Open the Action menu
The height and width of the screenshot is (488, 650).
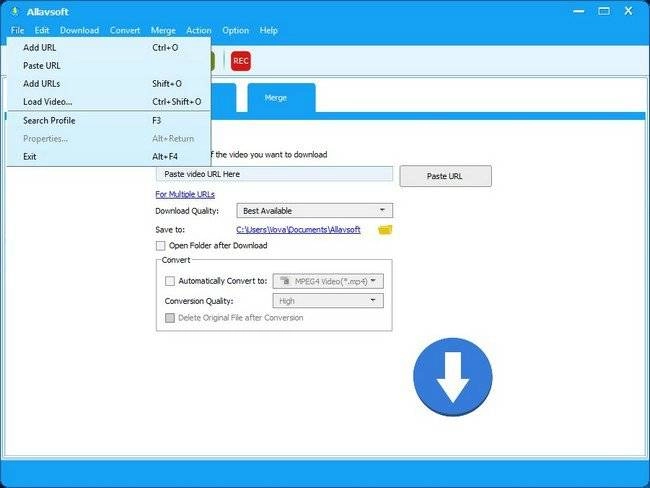pyautogui.click(x=199, y=30)
